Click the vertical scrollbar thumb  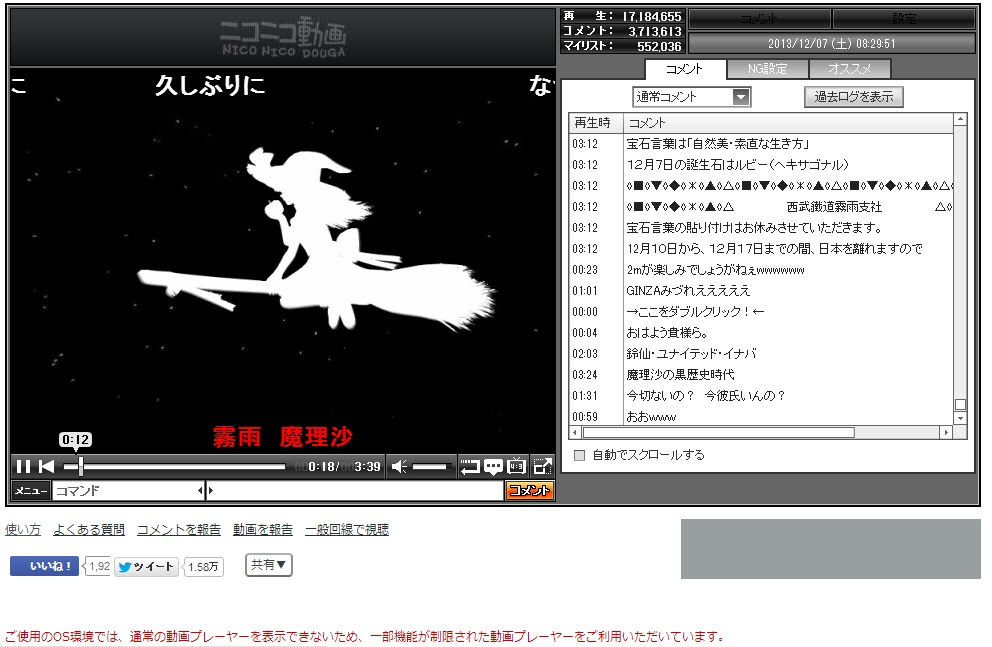click(960, 405)
